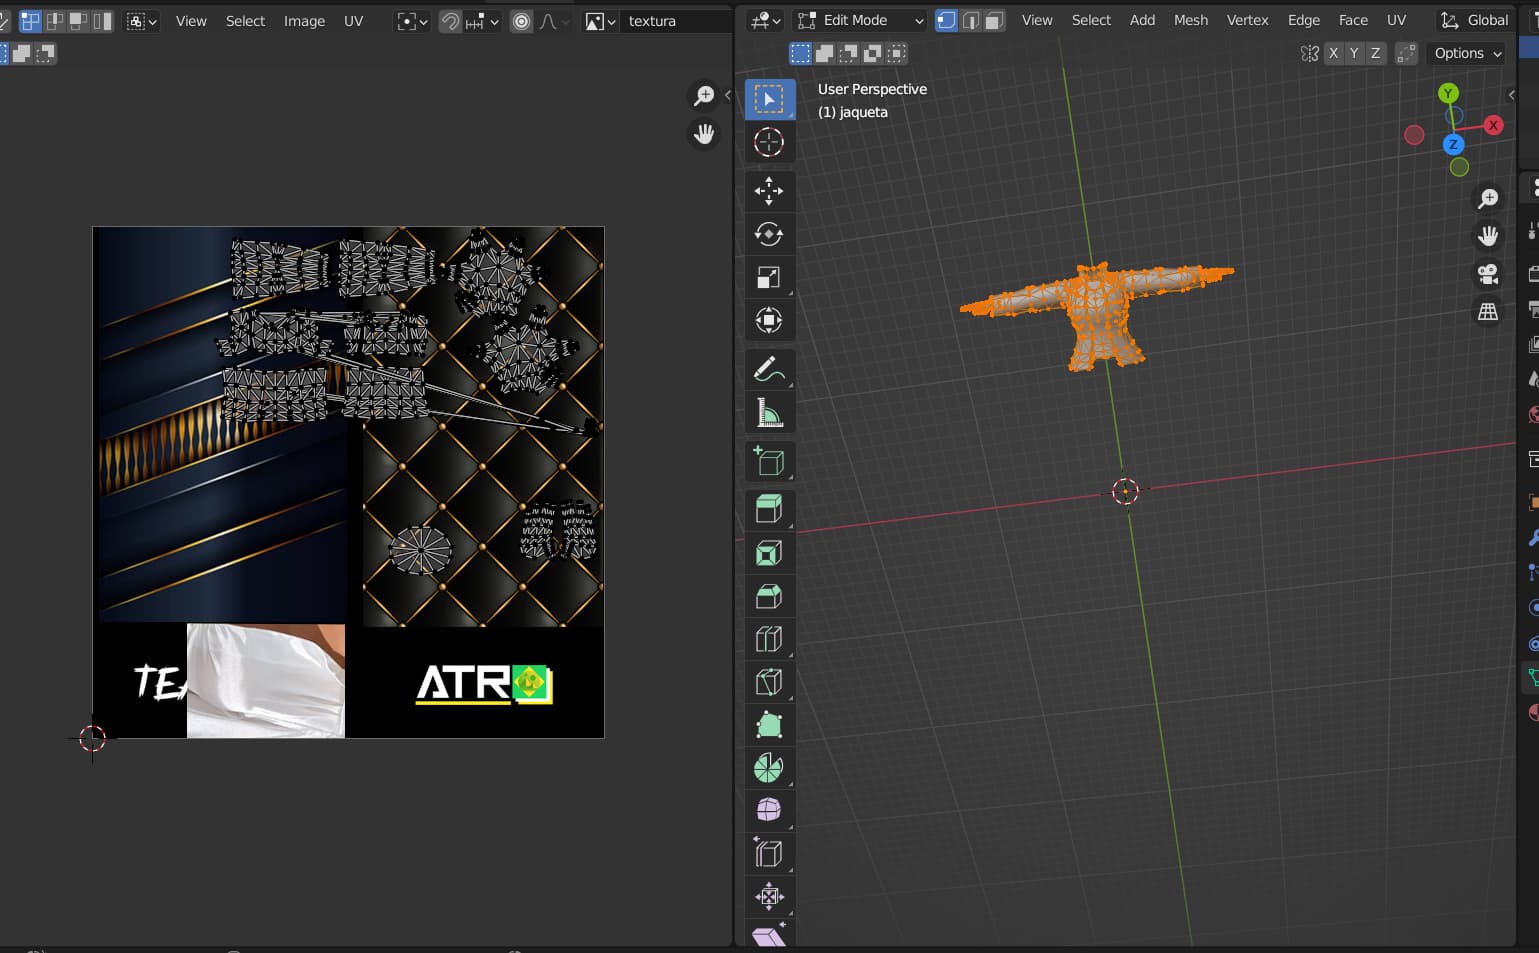Enable X axis mirror
The image size is (1539, 953).
1333,53
